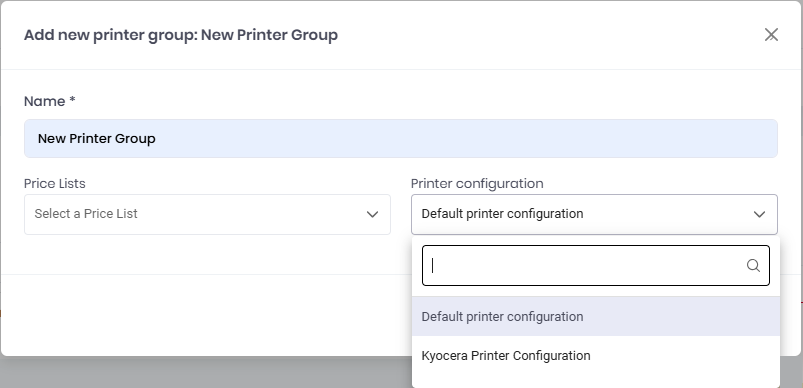Screen dimensions: 803x388
Task: Click the dialog title text
Action: click(x=181, y=35)
